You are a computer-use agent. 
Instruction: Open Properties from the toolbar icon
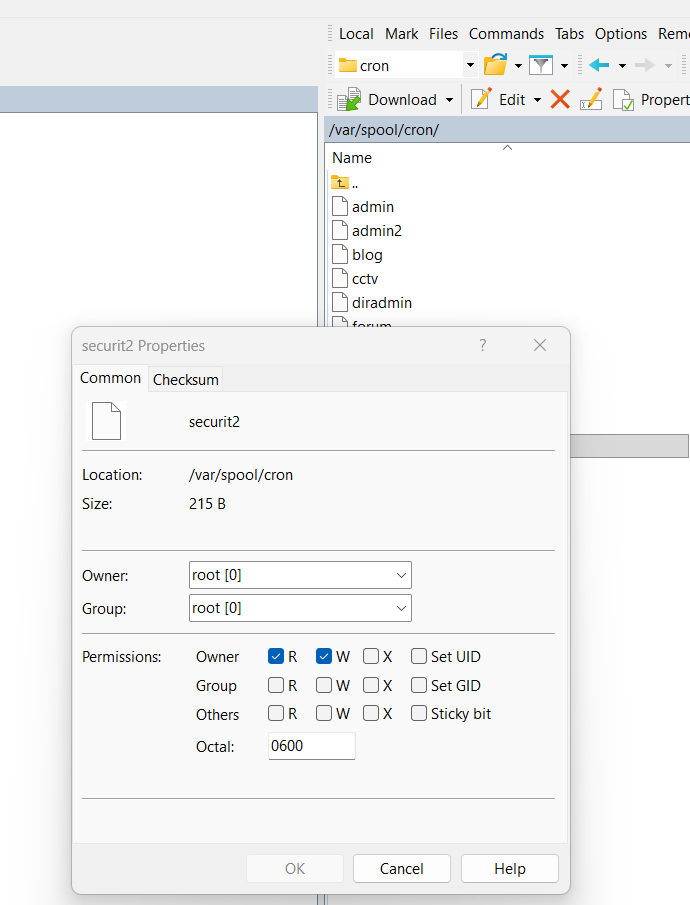pyautogui.click(x=623, y=100)
